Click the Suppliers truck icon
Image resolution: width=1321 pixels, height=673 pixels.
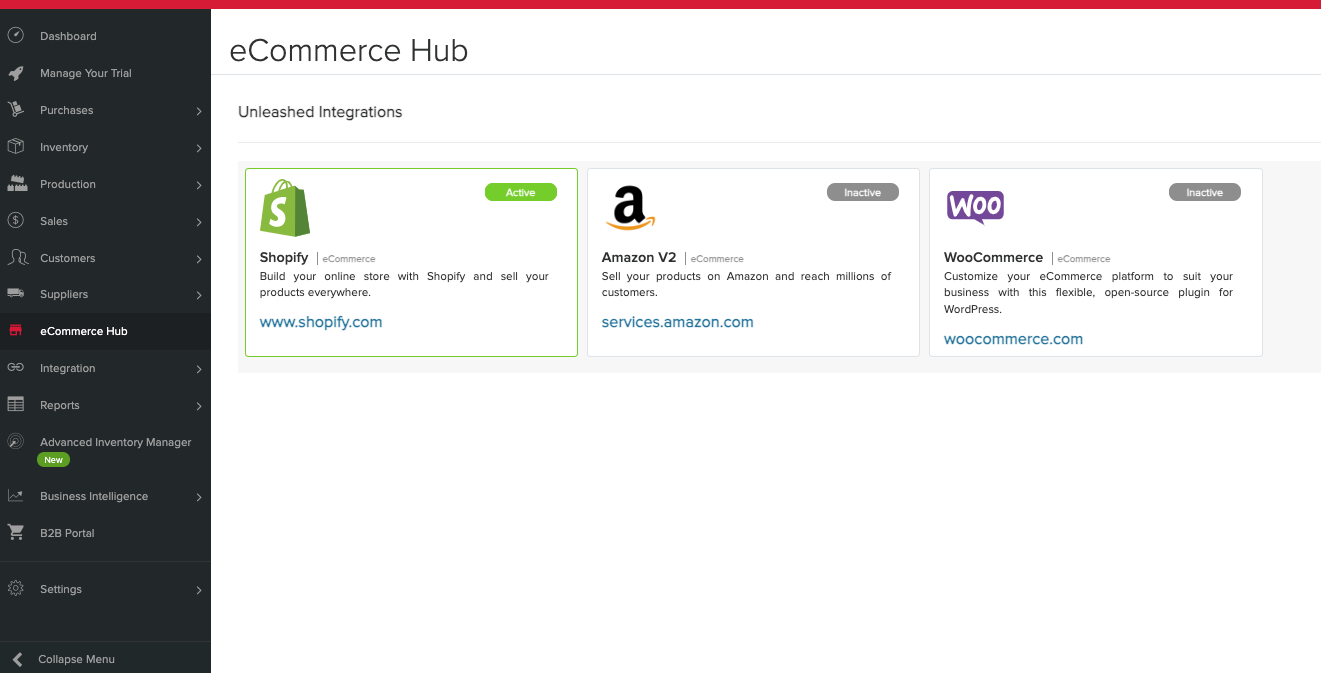[15, 294]
